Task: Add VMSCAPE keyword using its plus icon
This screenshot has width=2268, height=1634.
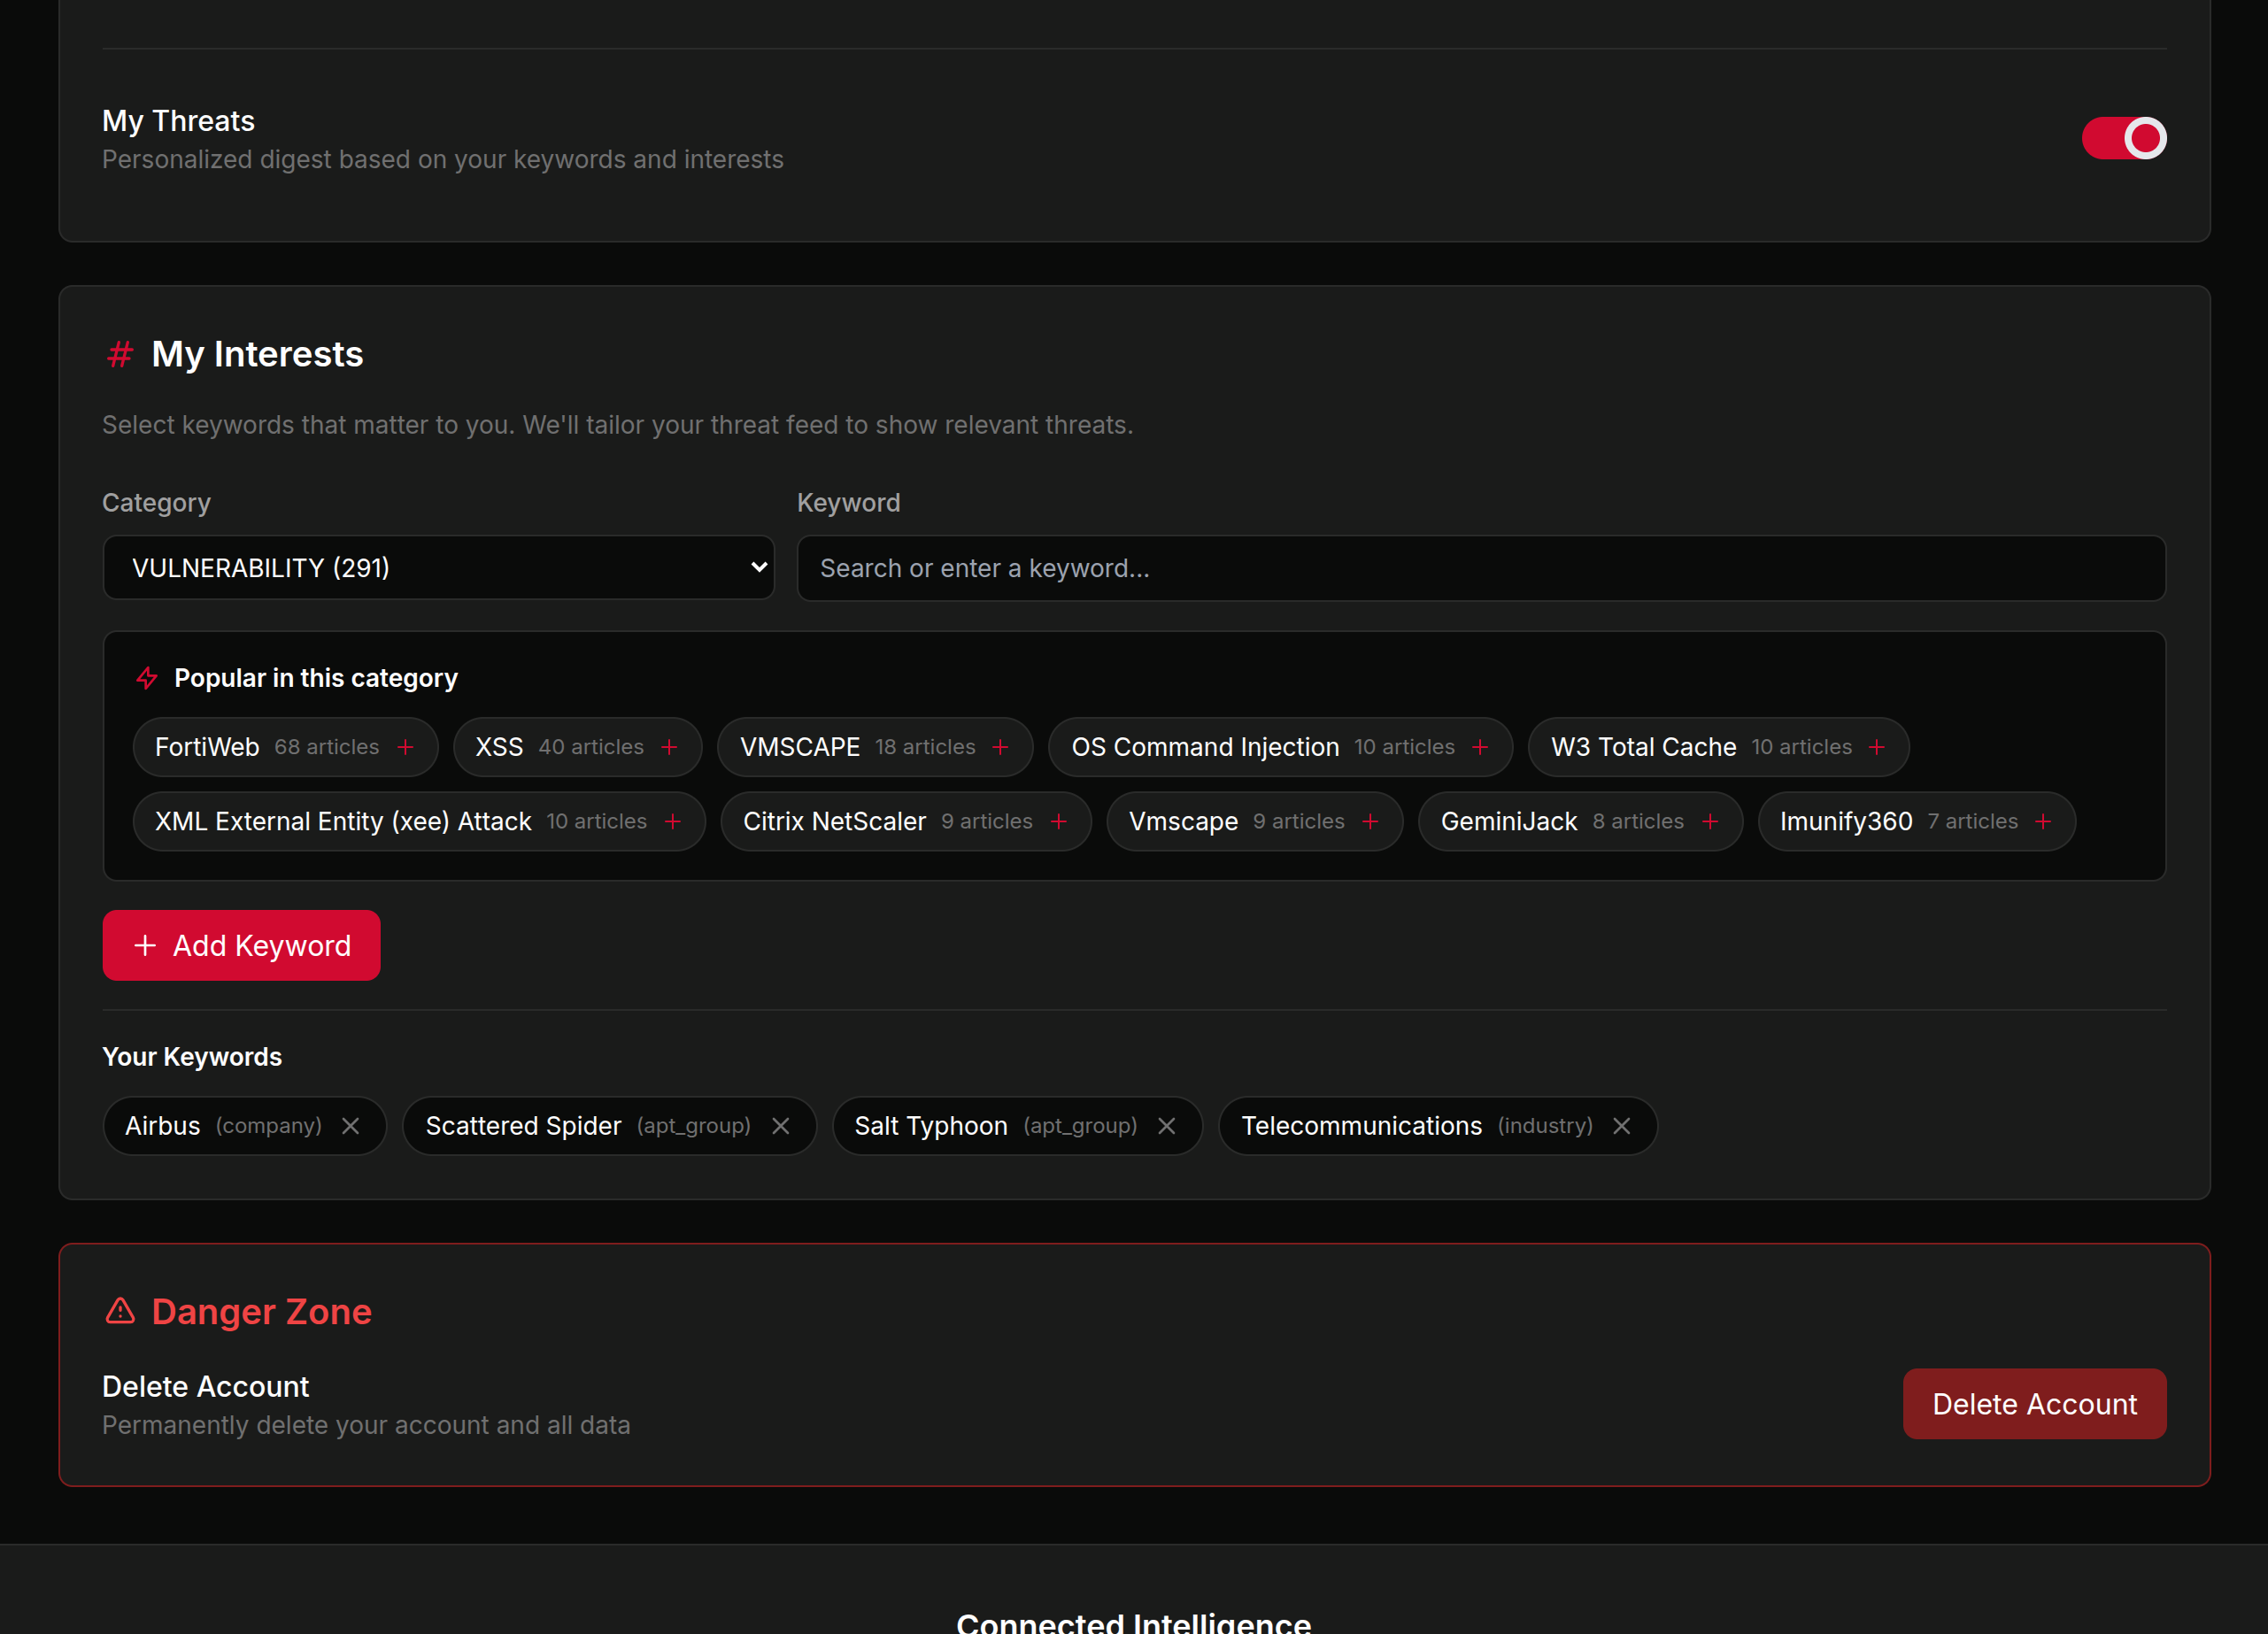Action: click(1000, 746)
